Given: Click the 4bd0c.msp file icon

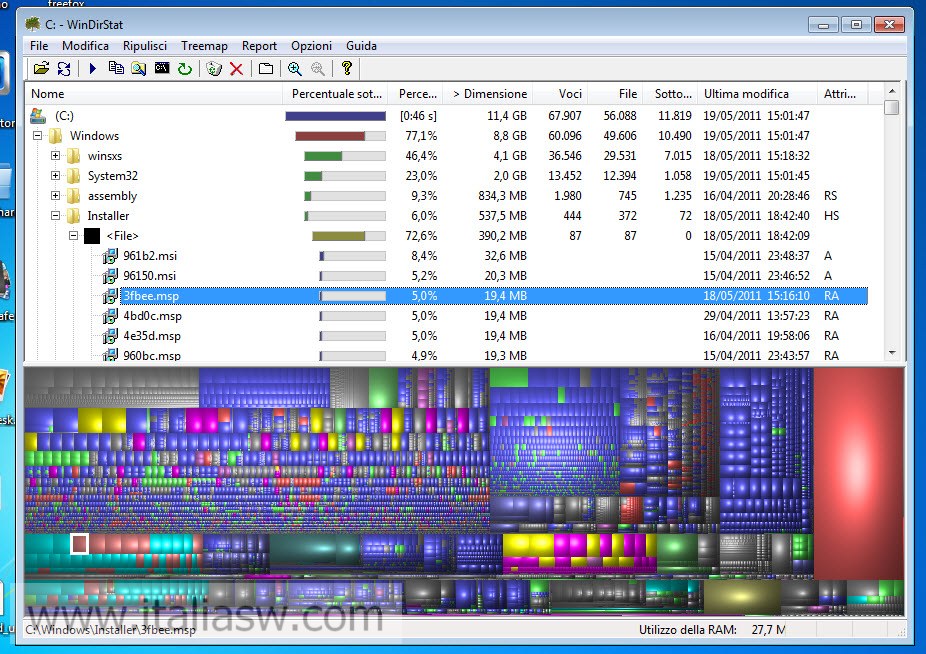Looking at the screenshot, I should coord(110,316).
